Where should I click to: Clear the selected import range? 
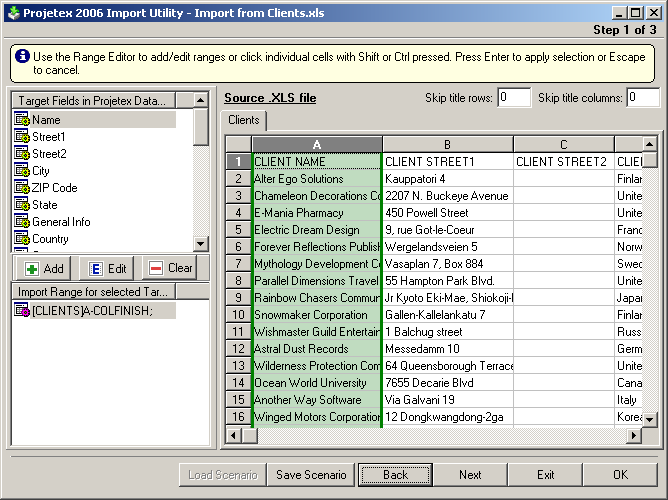(x=168, y=268)
